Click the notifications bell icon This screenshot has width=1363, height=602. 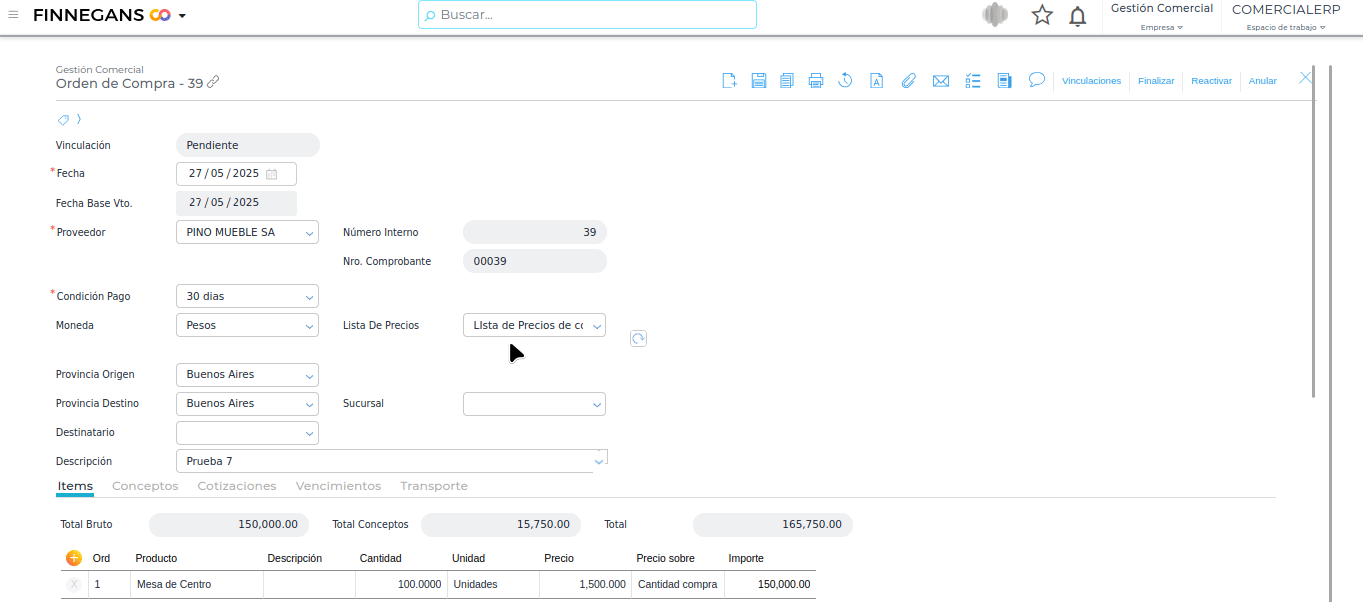1078,16
